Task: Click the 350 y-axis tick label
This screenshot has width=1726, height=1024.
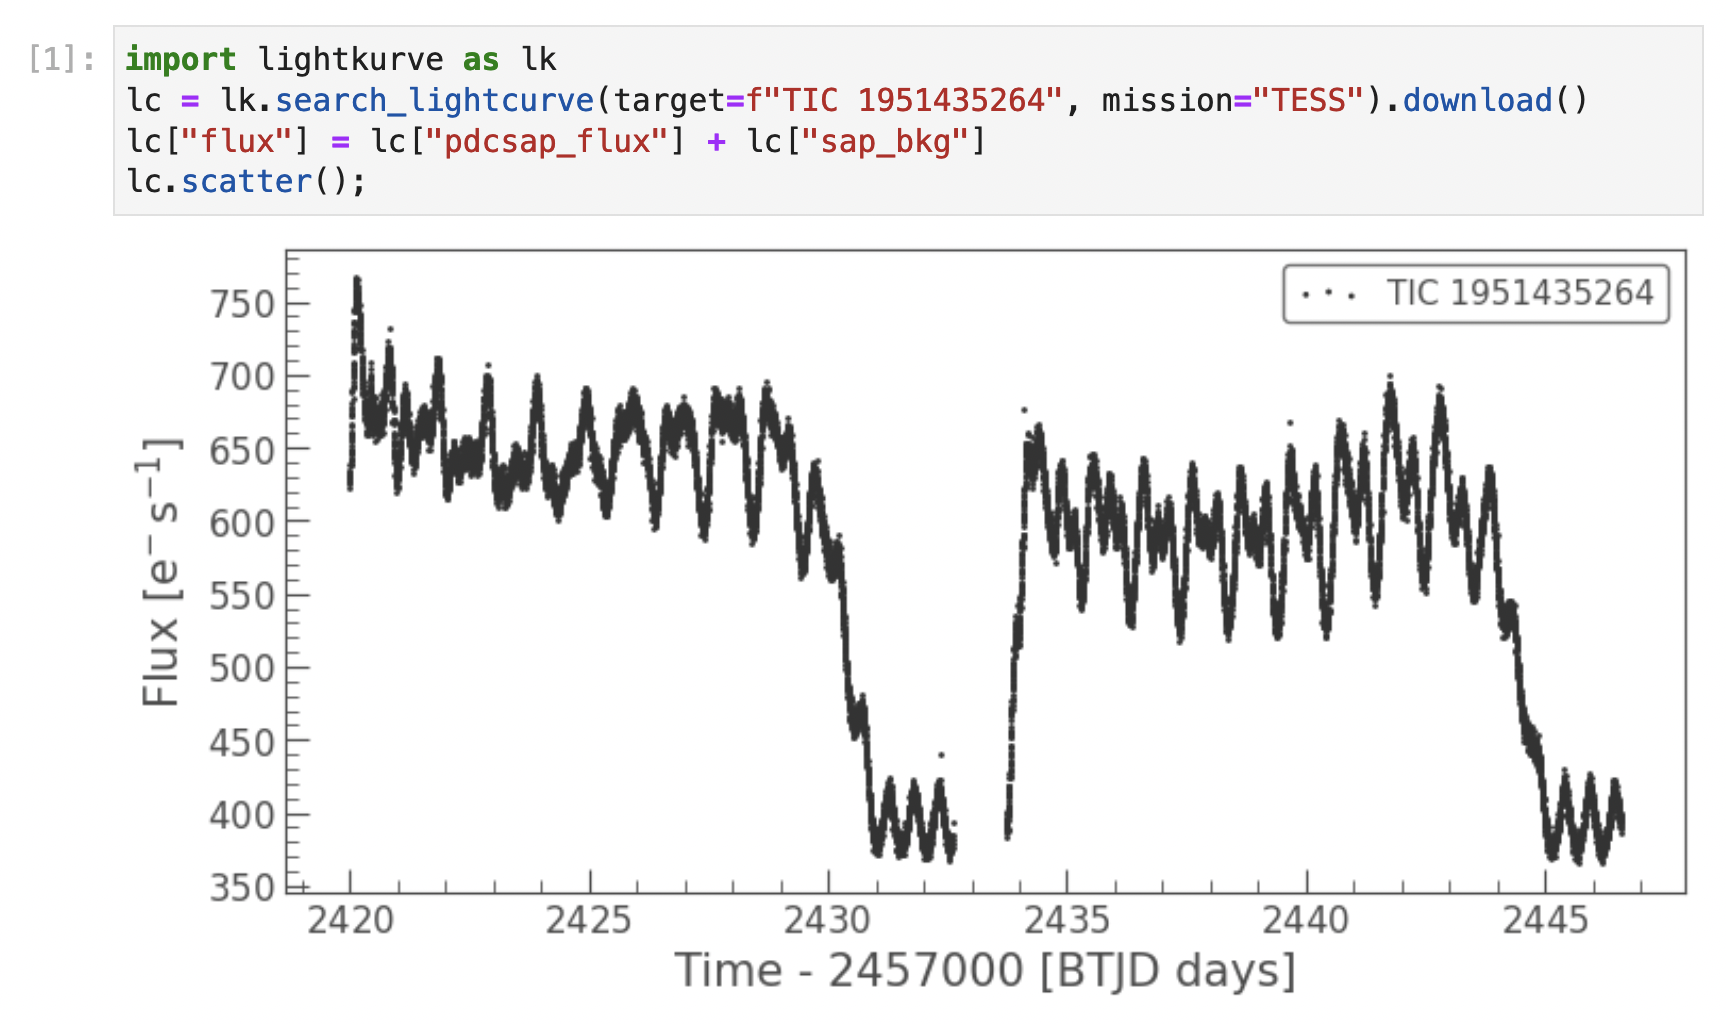Action: pyautogui.click(x=242, y=887)
